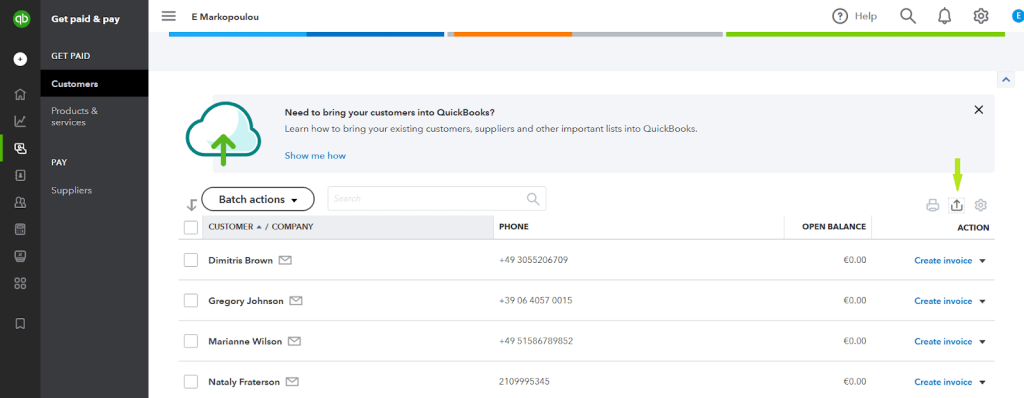Open Products & services menu item
This screenshot has width=1024, height=398.
[74, 116]
